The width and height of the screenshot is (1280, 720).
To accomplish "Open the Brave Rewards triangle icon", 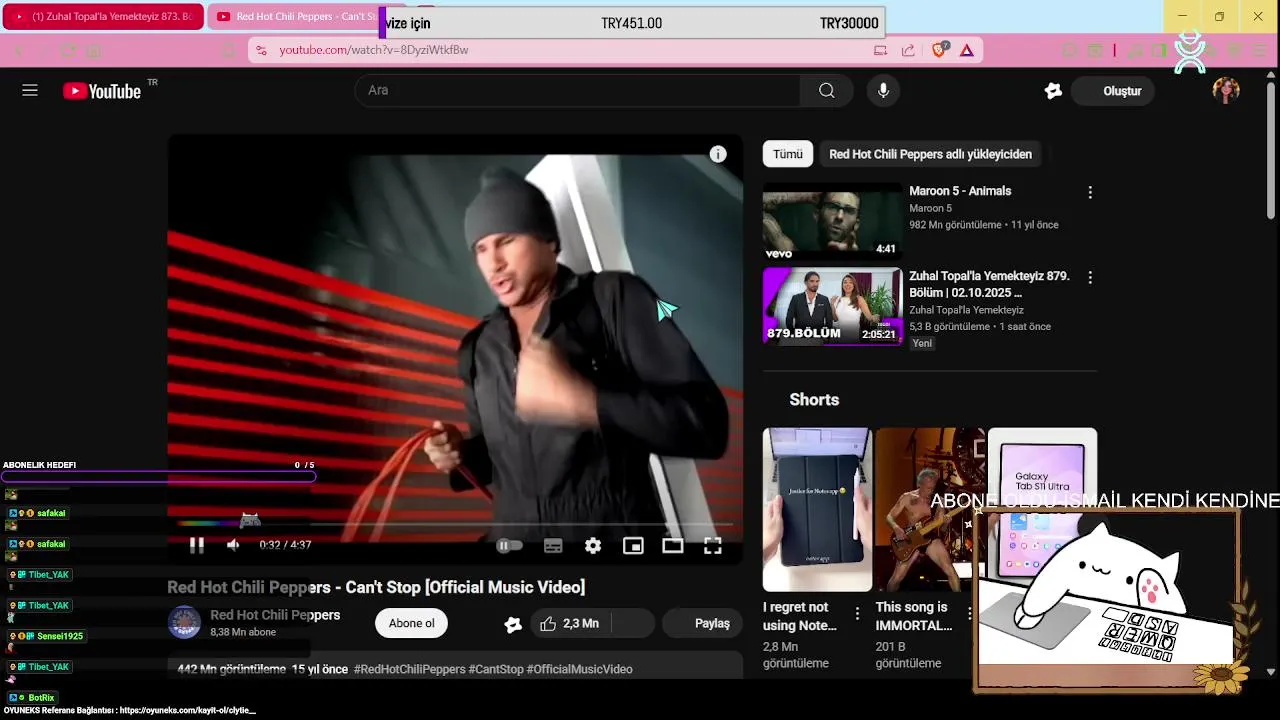I will tap(967, 50).
